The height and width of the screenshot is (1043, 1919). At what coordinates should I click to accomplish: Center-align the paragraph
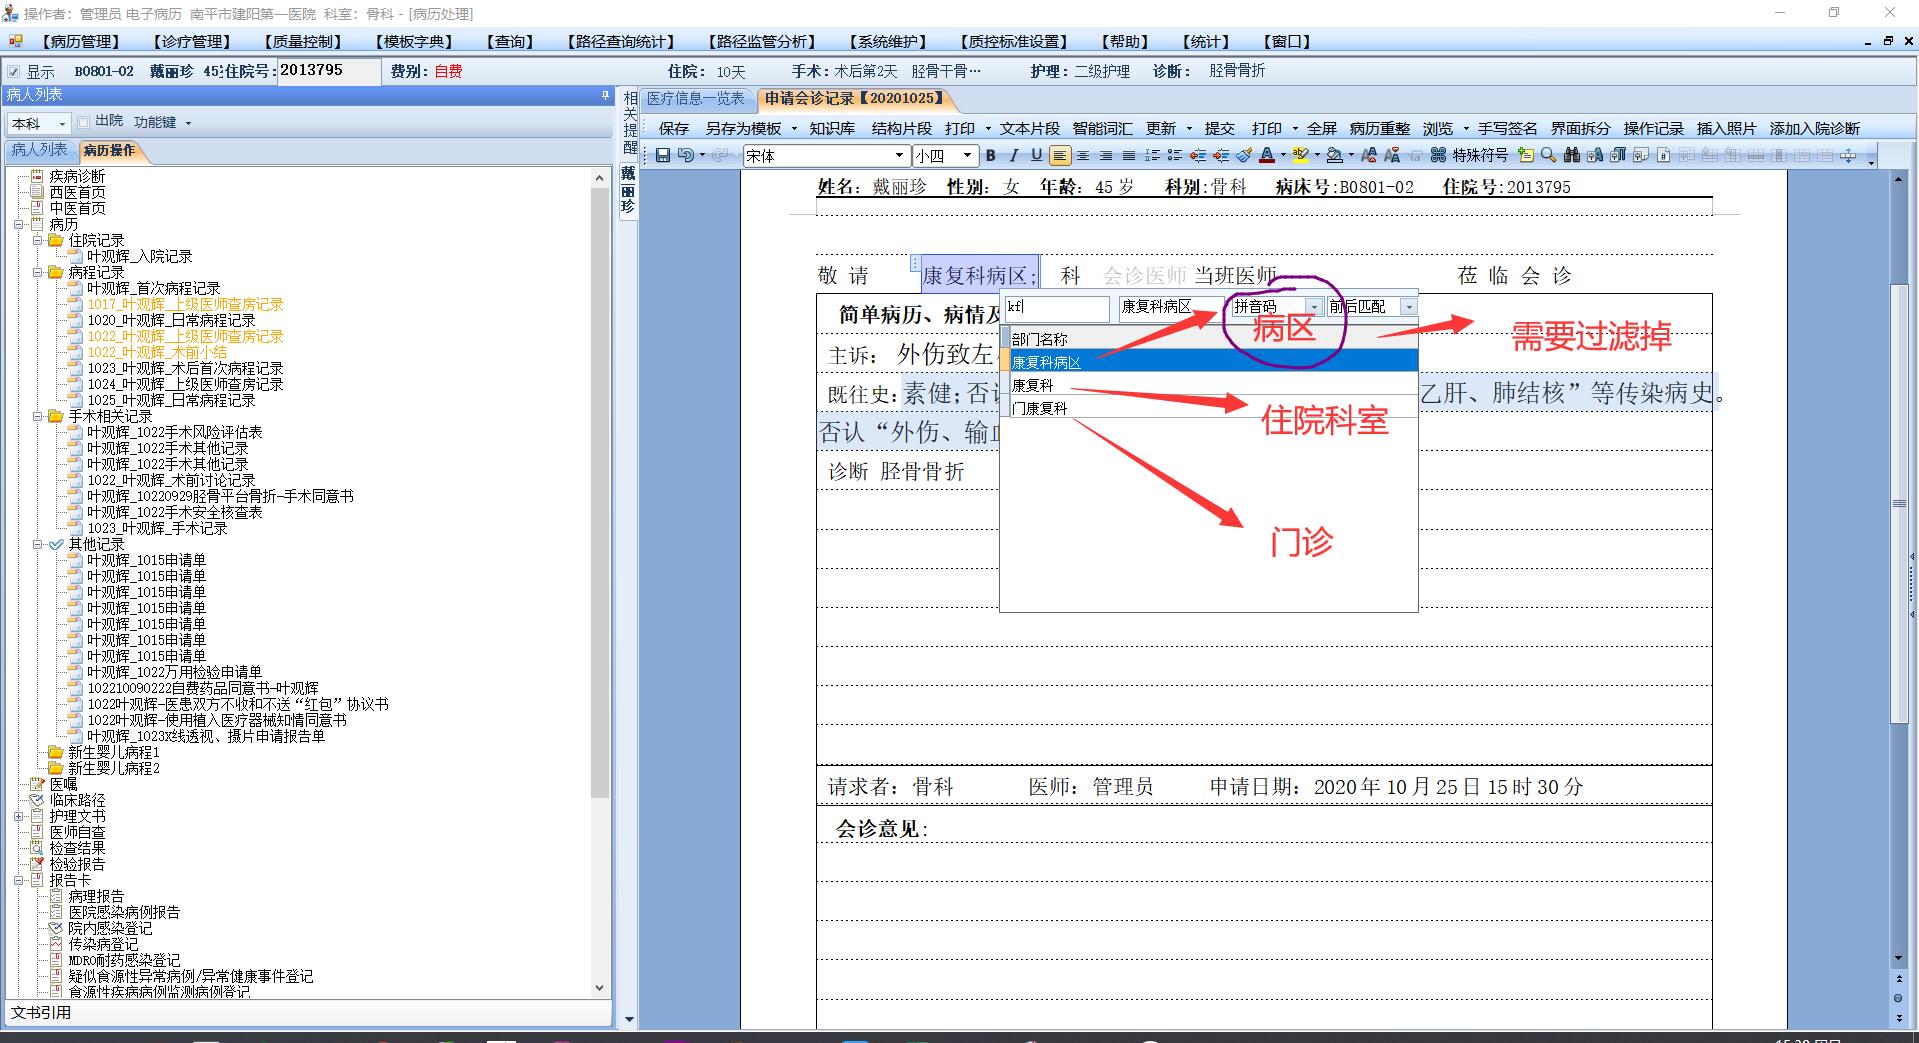(1083, 155)
